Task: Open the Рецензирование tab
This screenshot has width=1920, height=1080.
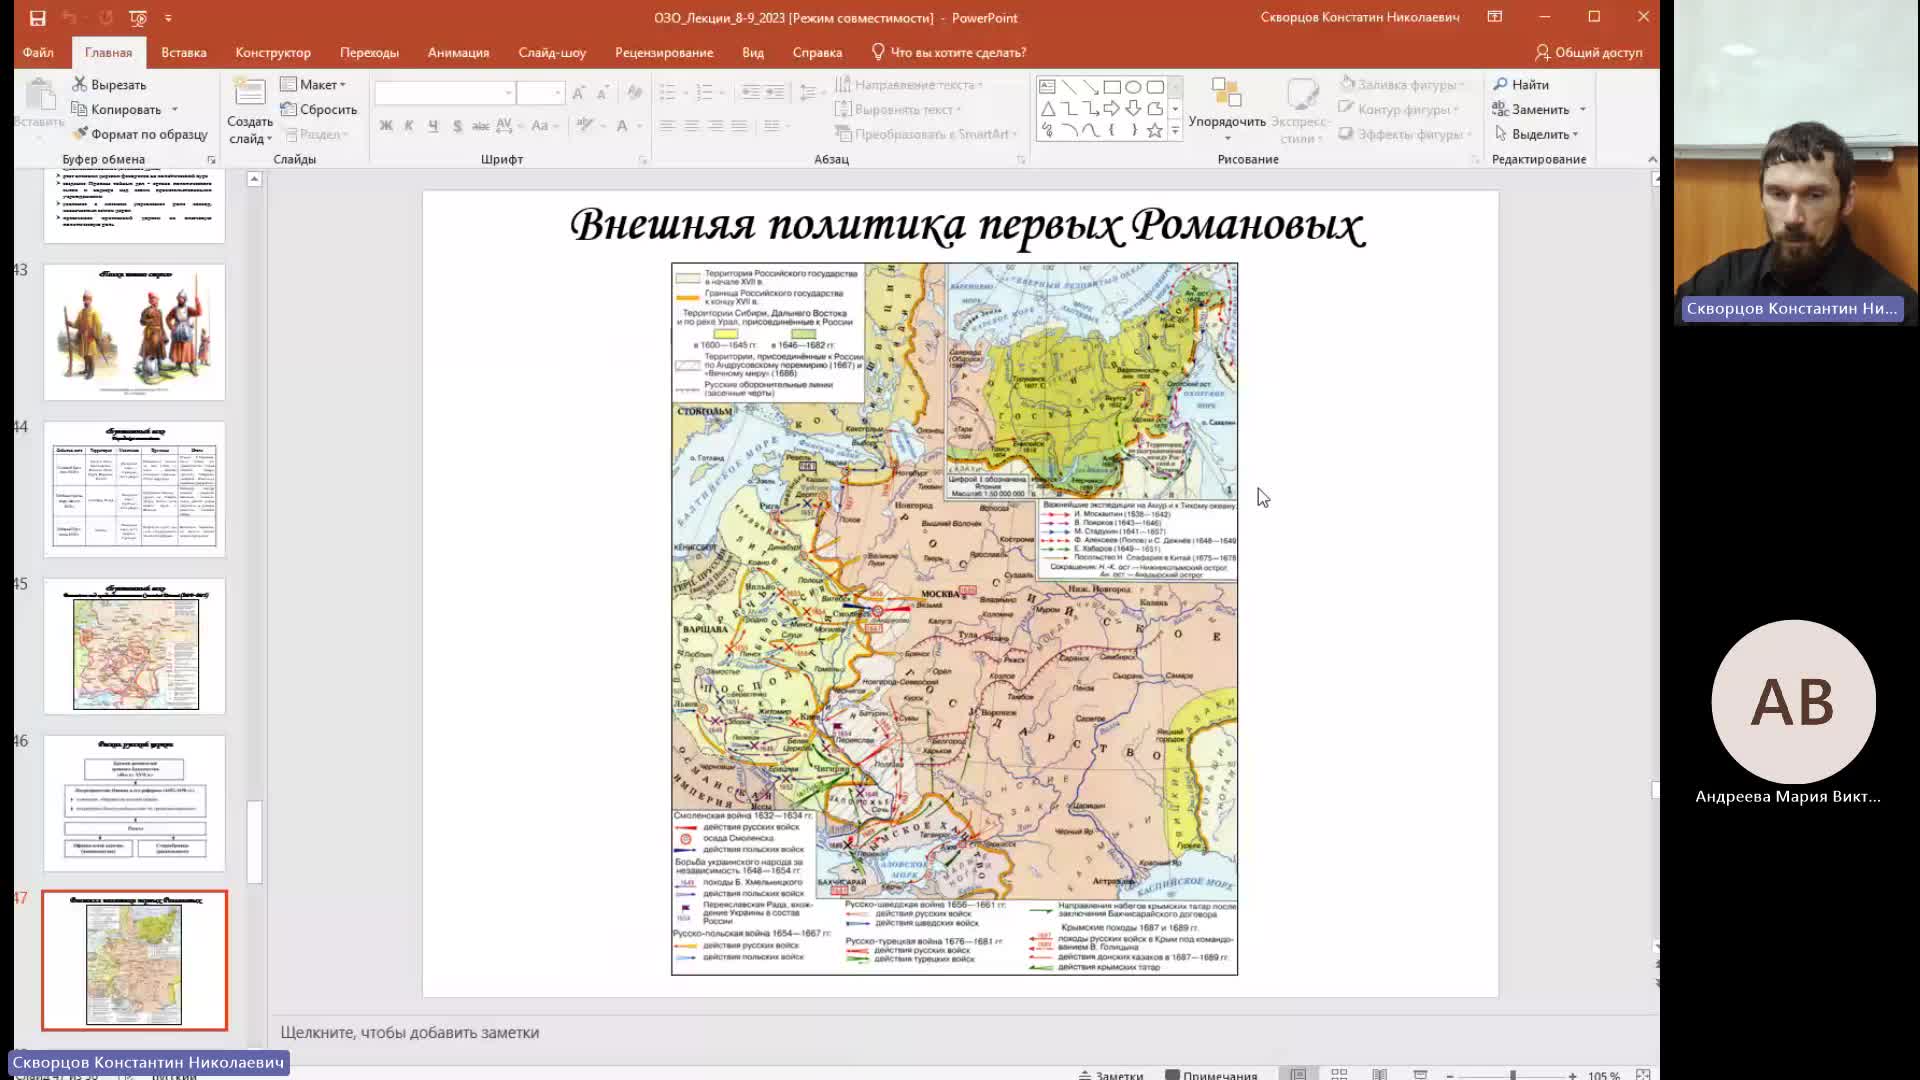Action: click(664, 52)
